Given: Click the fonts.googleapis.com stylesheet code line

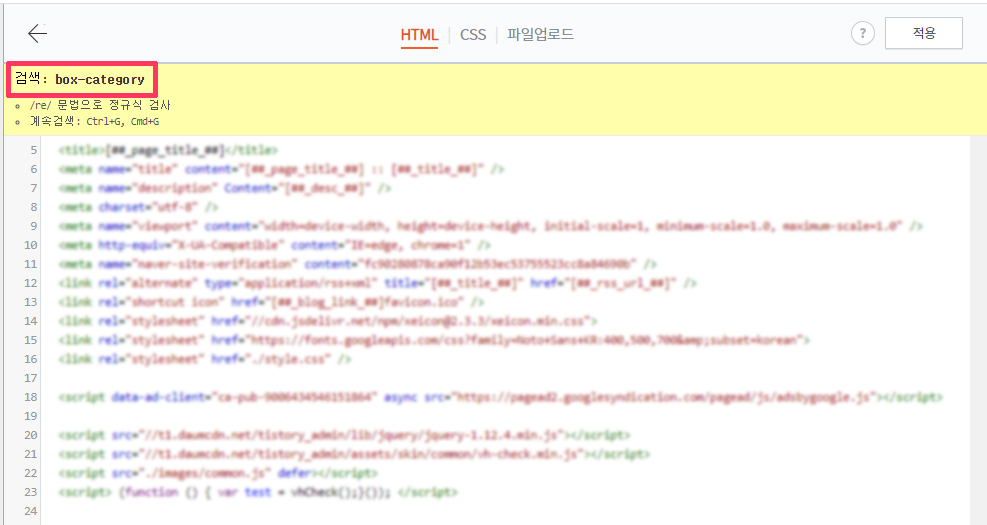Looking at the screenshot, I should coord(434,340).
